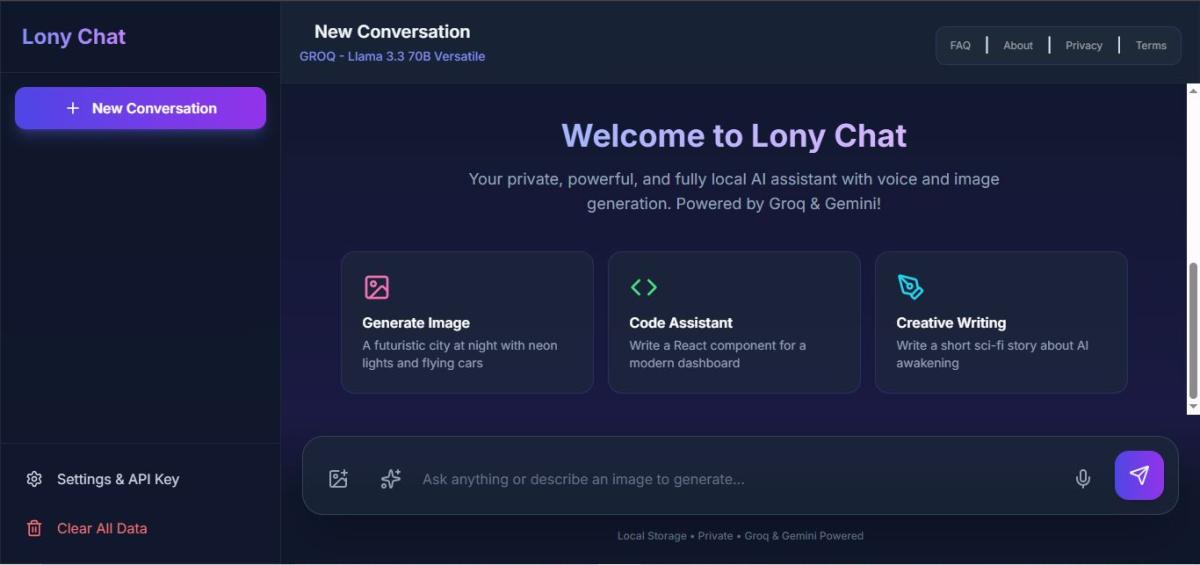Click the trash can icon
Image resolution: width=1200 pixels, height=565 pixels.
[34, 528]
